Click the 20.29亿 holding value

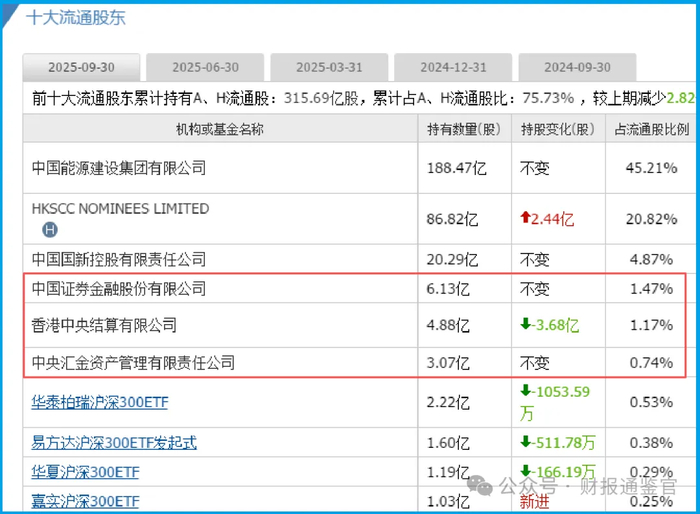452,259
